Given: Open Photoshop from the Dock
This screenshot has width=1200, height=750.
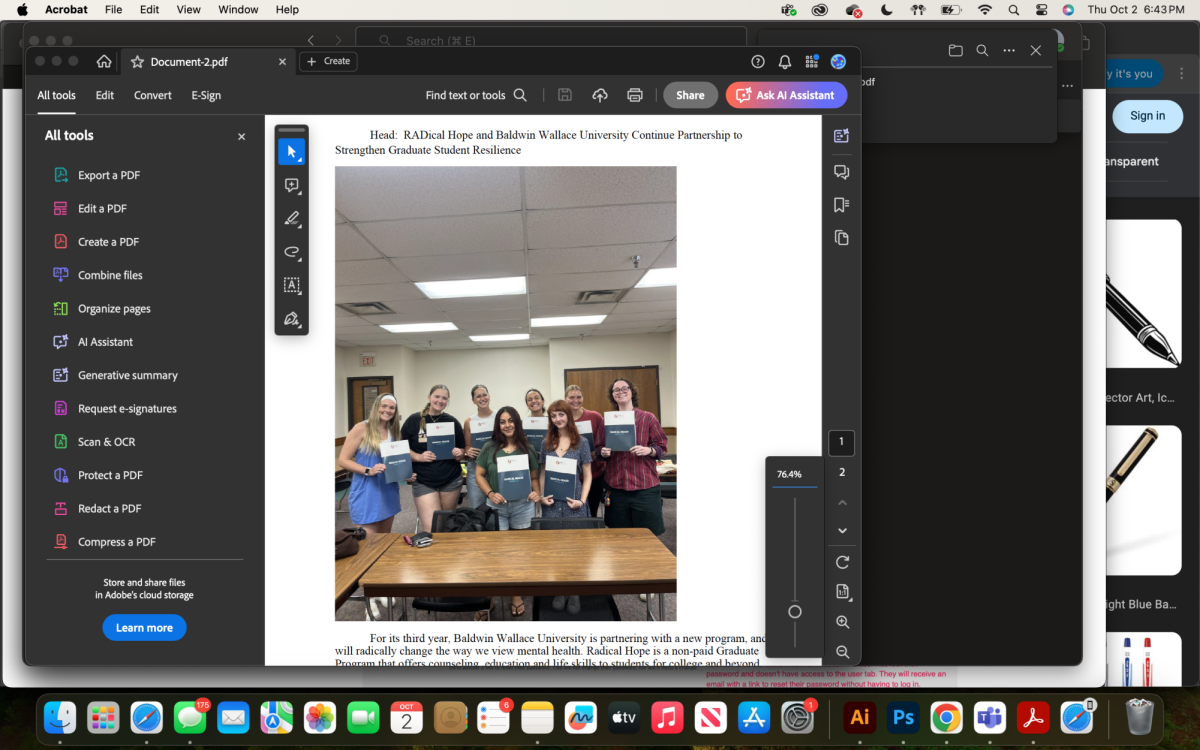Looking at the screenshot, I should [x=903, y=717].
